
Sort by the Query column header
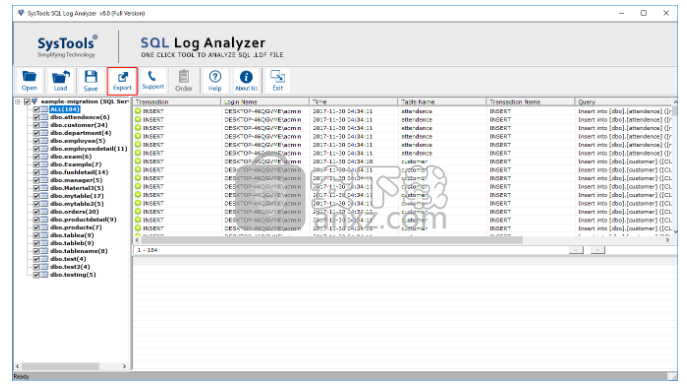pyautogui.click(x=623, y=102)
